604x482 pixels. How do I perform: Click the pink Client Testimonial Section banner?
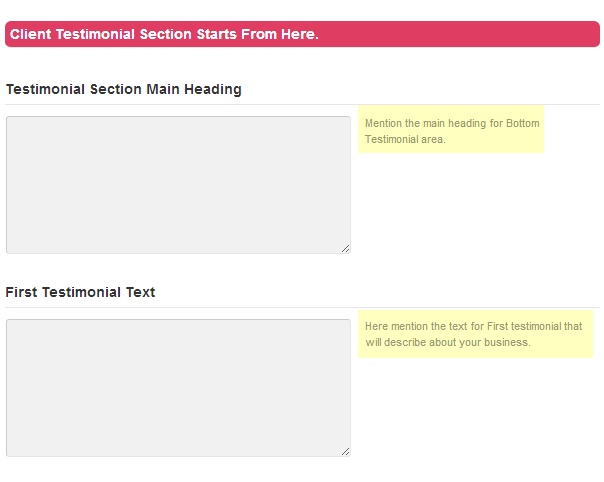[302, 34]
